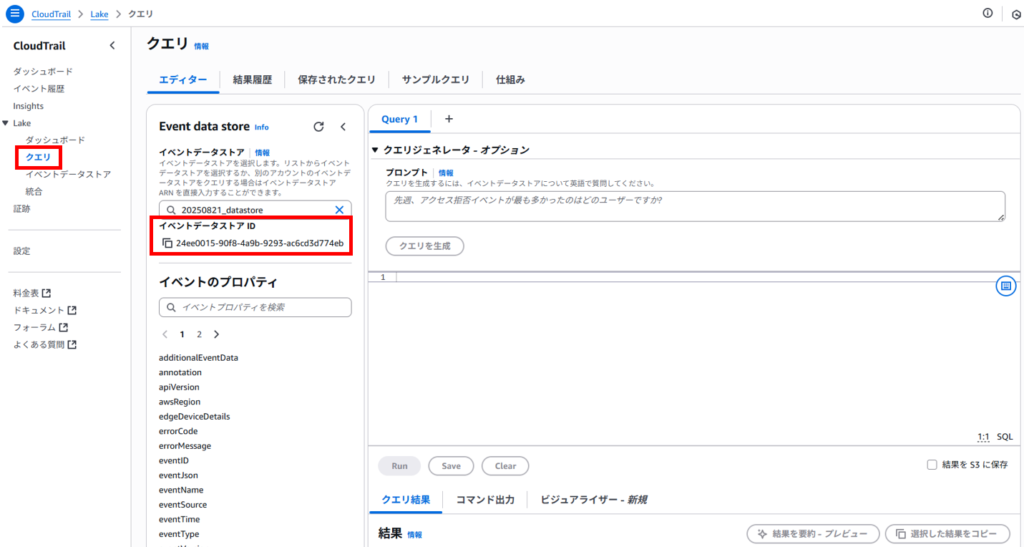The width and height of the screenshot is (1024, 547).
Task: Add a new query tab
Action: (449, 119)
